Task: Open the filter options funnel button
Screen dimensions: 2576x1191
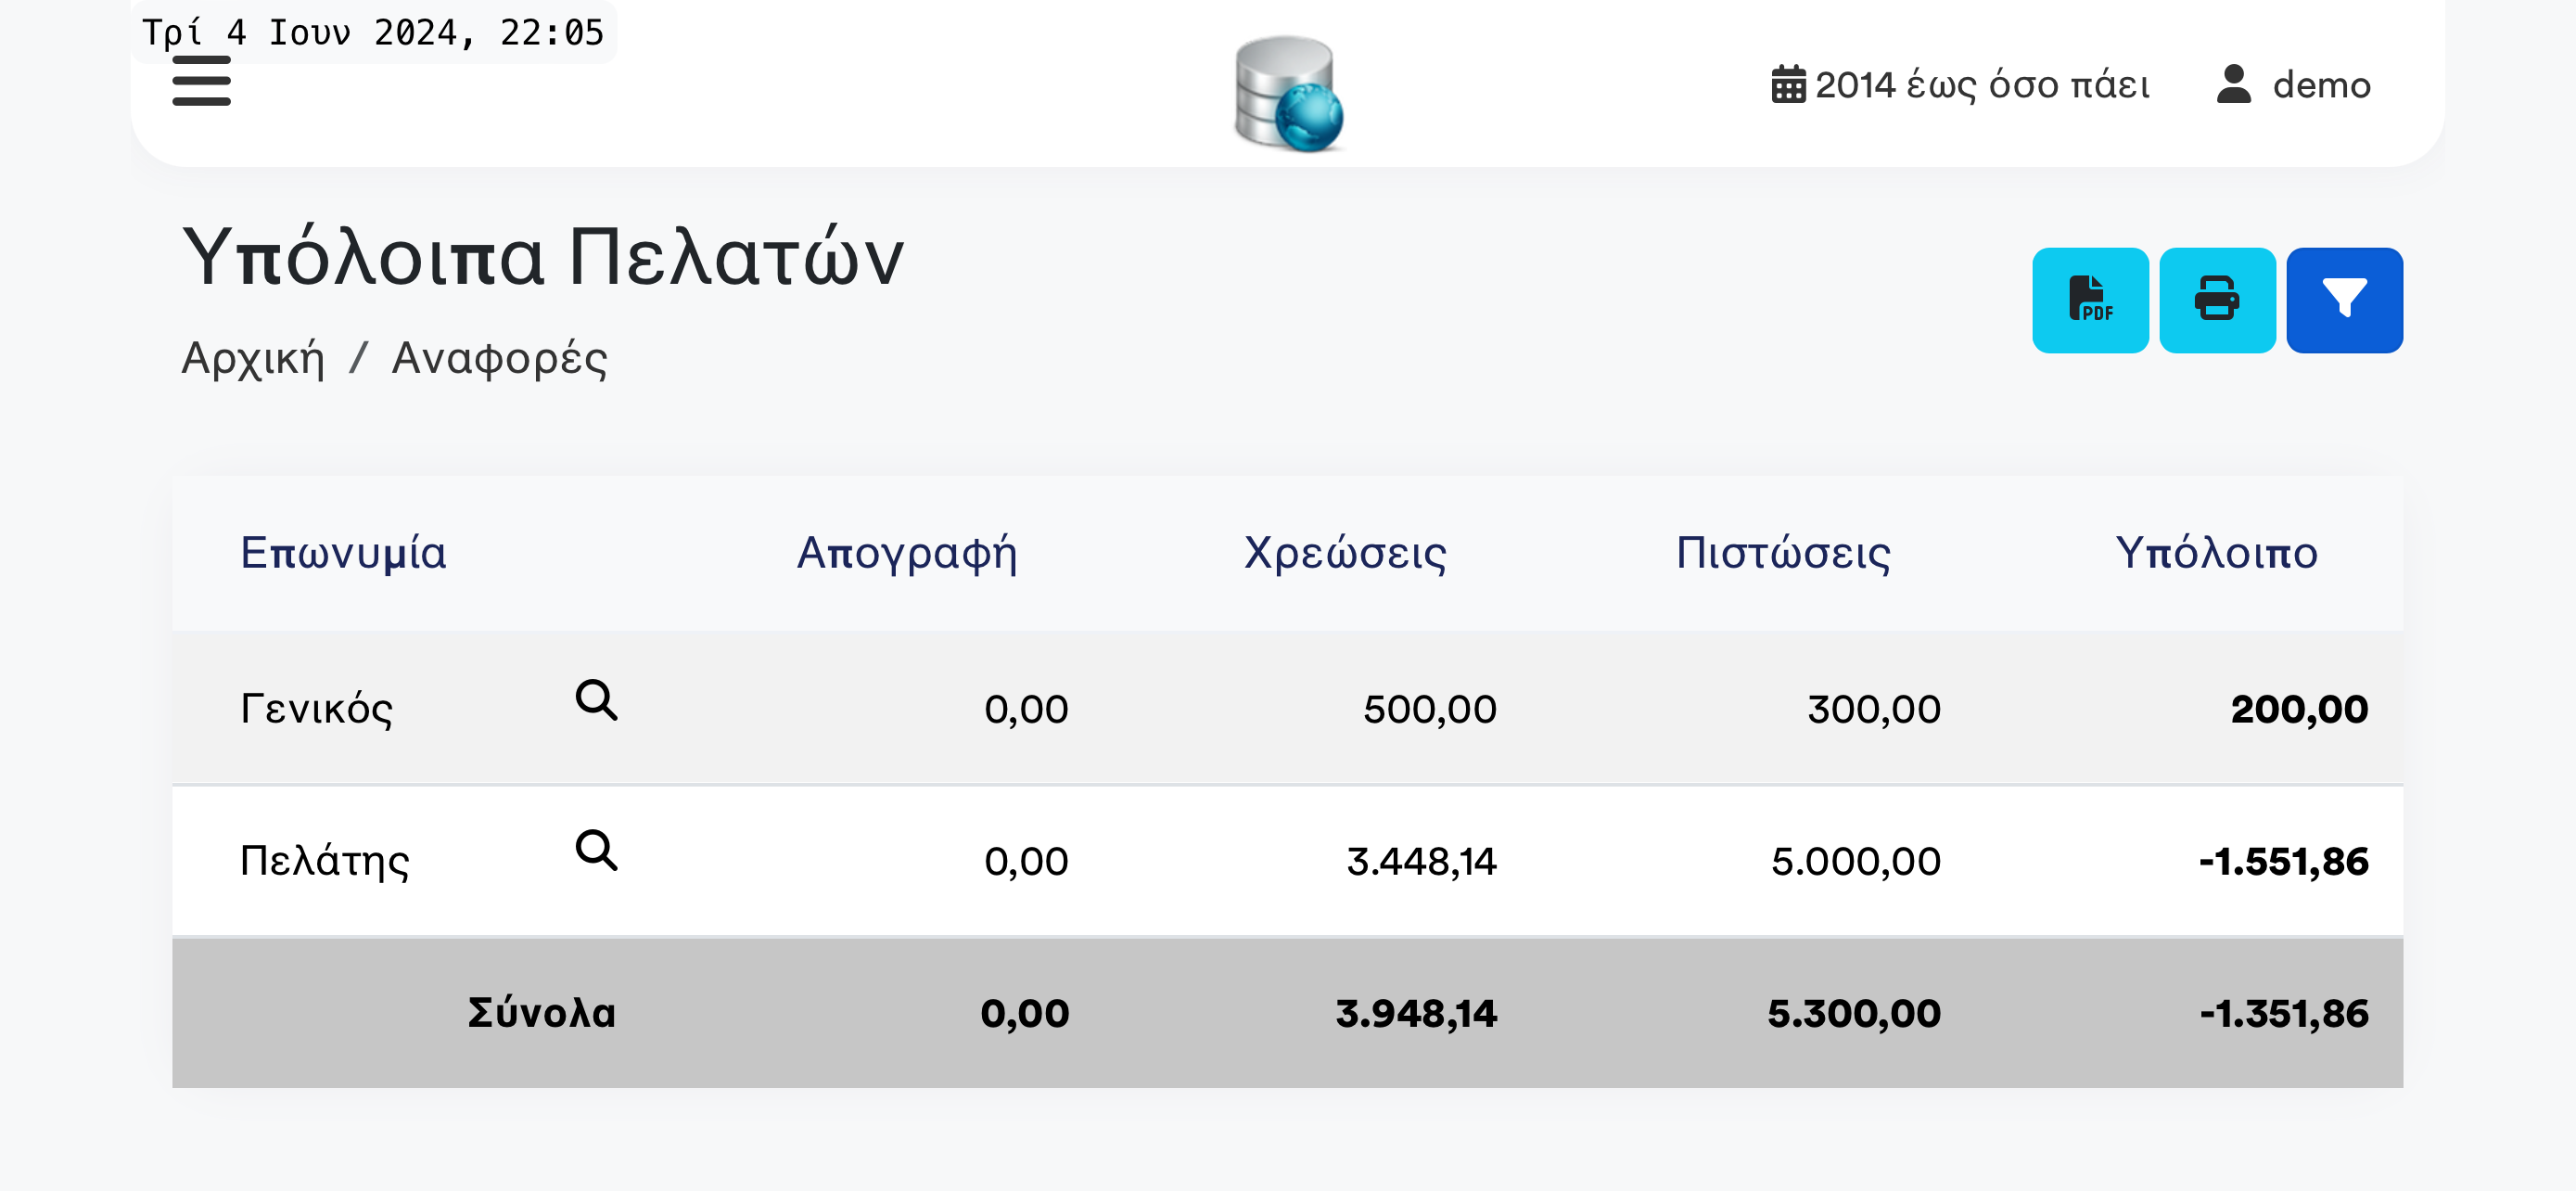Action: pos(2344,300)
